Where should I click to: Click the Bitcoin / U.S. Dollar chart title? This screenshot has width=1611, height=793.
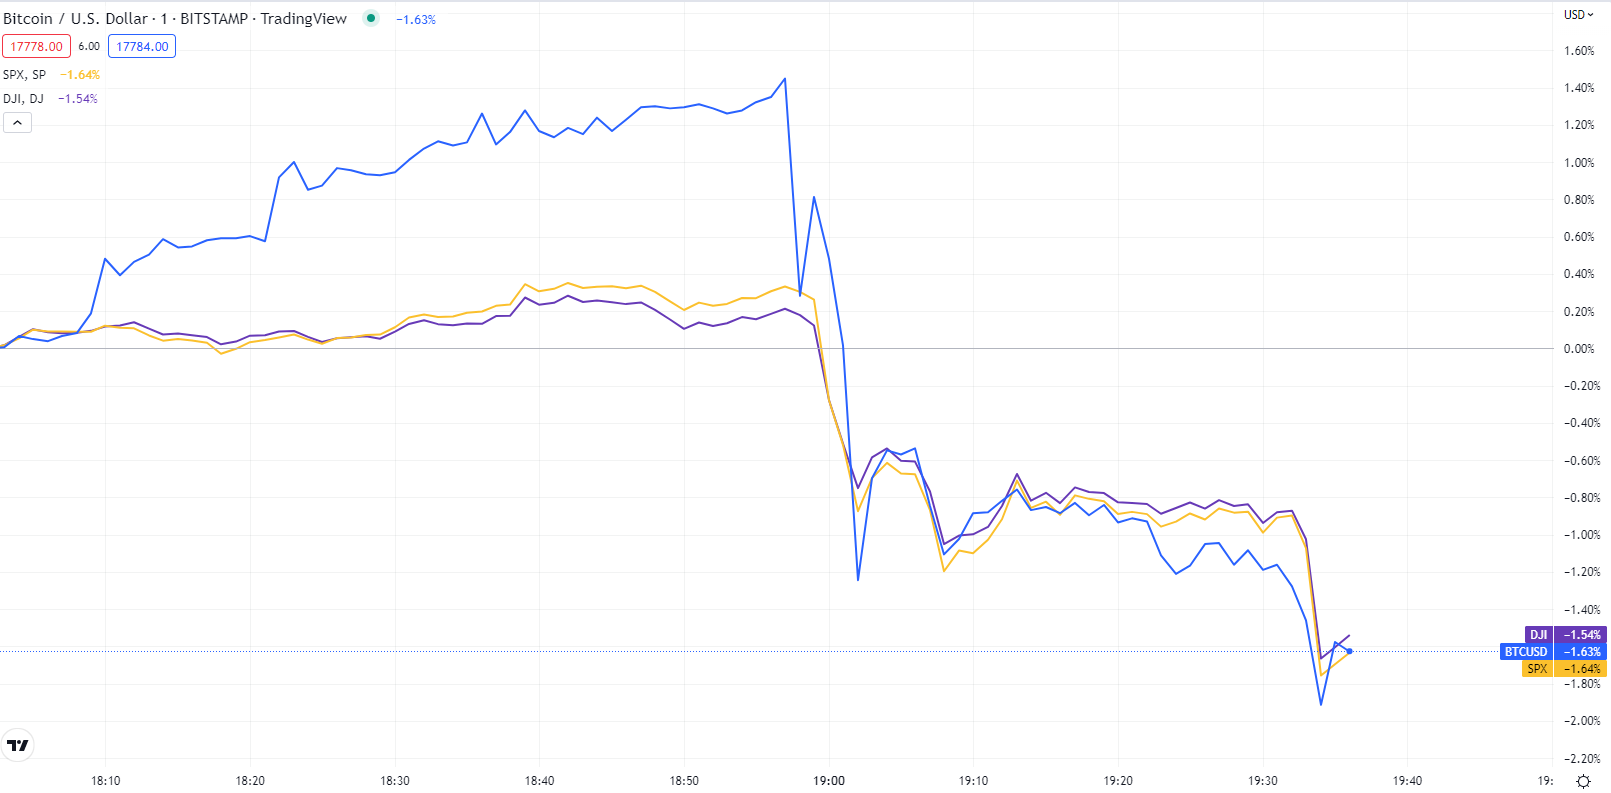[x=175, y=19]
